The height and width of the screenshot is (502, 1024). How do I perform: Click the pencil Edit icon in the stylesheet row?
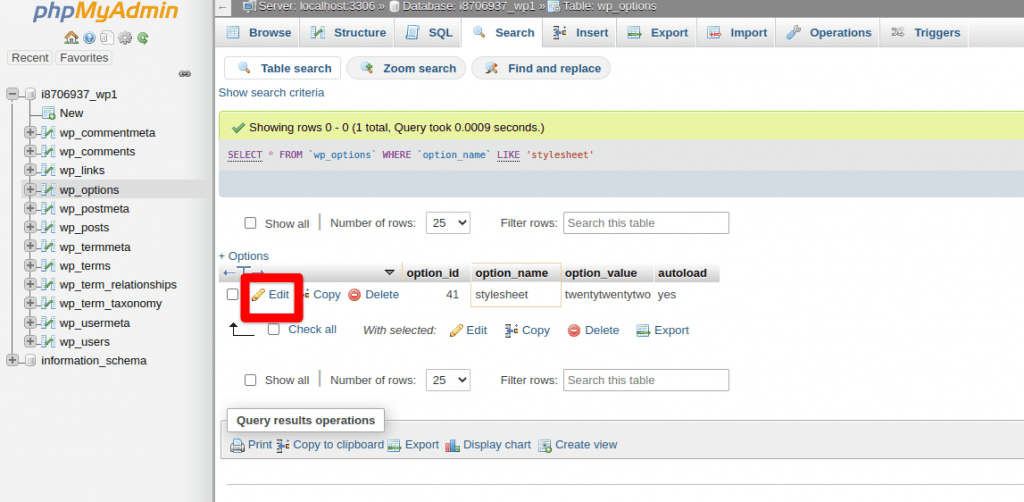pyautogui.click(x=258, y=295)
